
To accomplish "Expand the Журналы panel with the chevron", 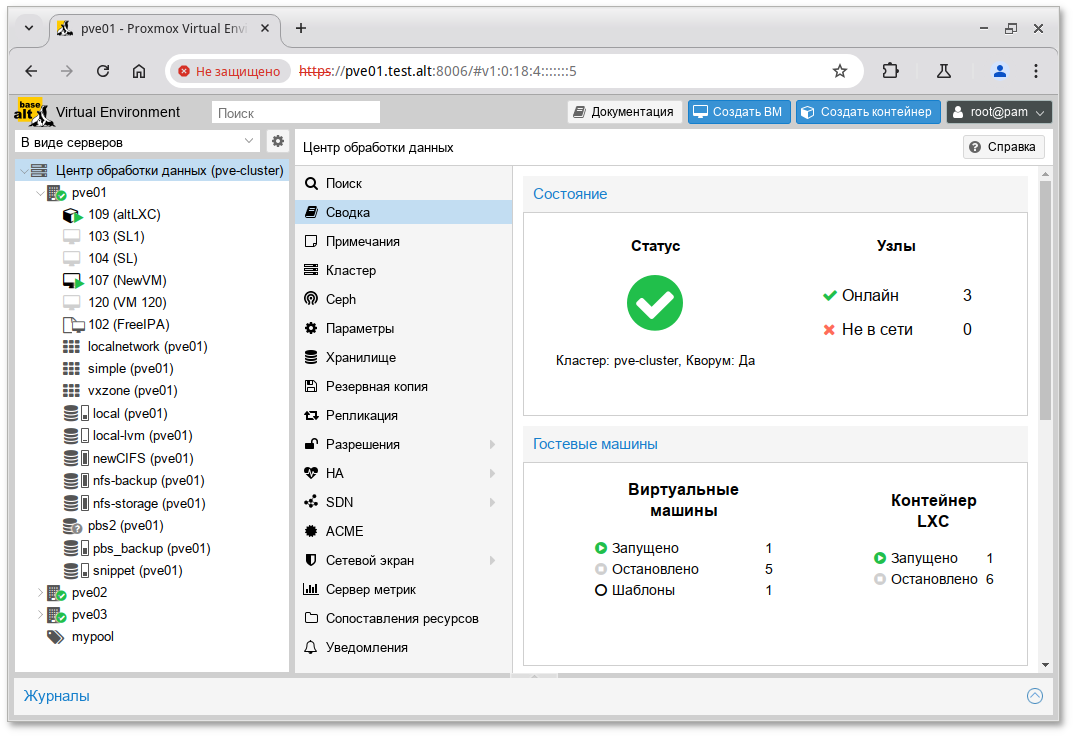I will point(1035,696).
